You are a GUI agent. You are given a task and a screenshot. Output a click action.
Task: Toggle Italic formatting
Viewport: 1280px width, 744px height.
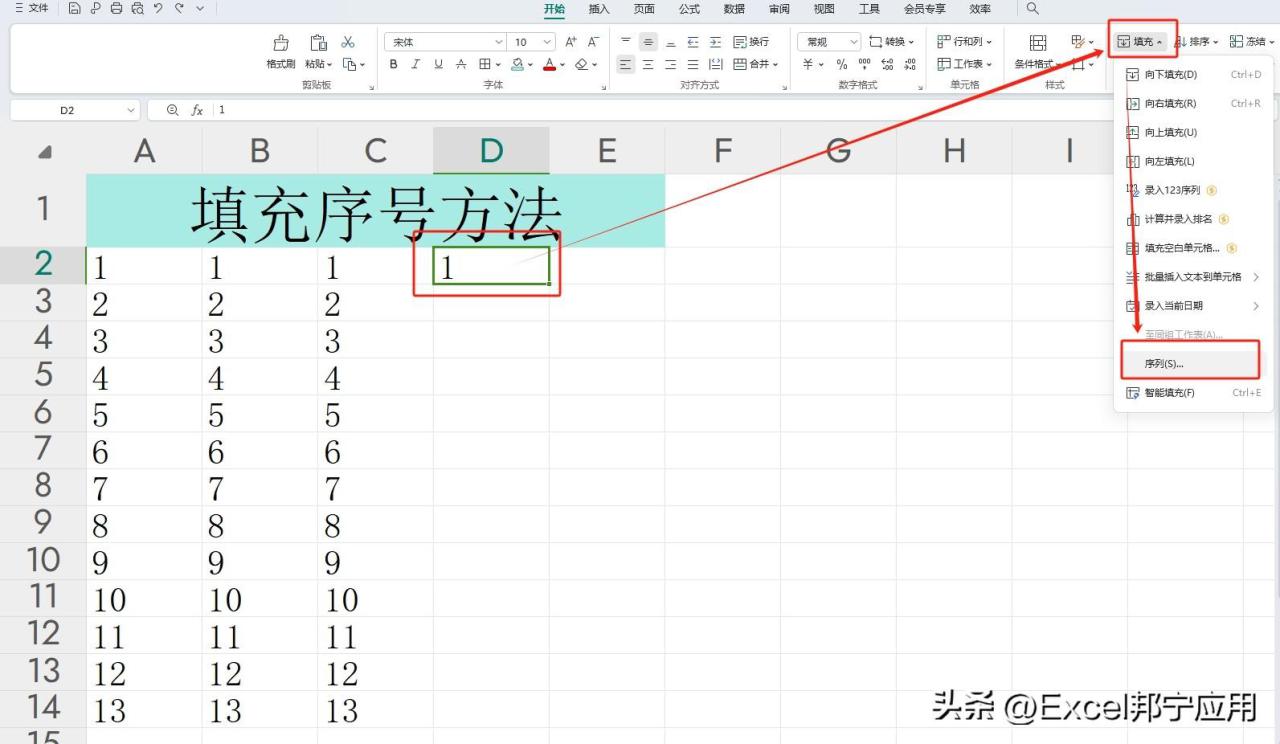[x=416, y=64]
